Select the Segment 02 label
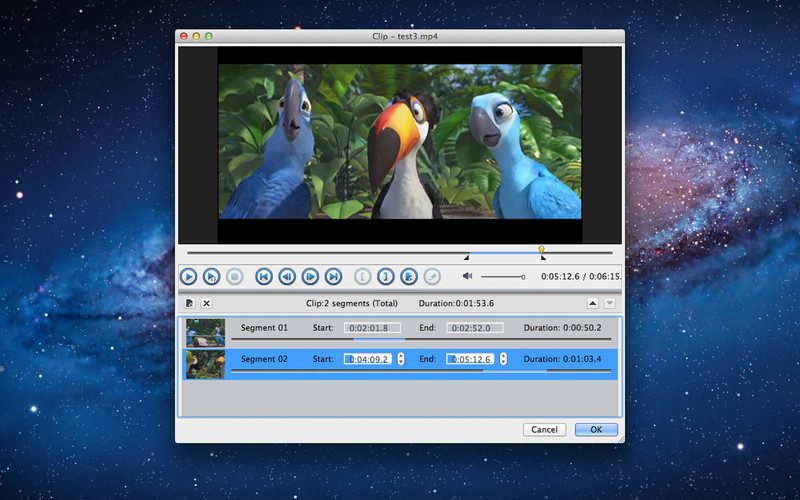Viewport: 800px width, 500px height. coord(264,359)
